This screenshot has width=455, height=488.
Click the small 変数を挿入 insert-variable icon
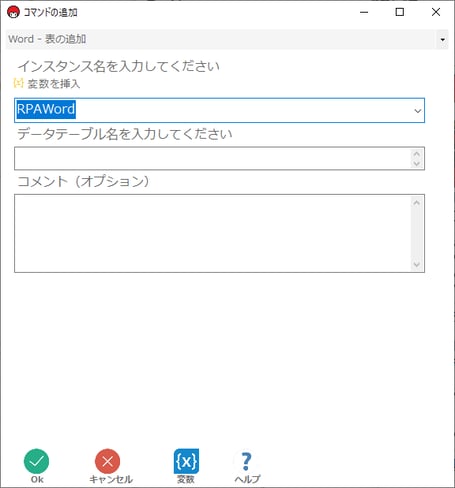point(18,83)
